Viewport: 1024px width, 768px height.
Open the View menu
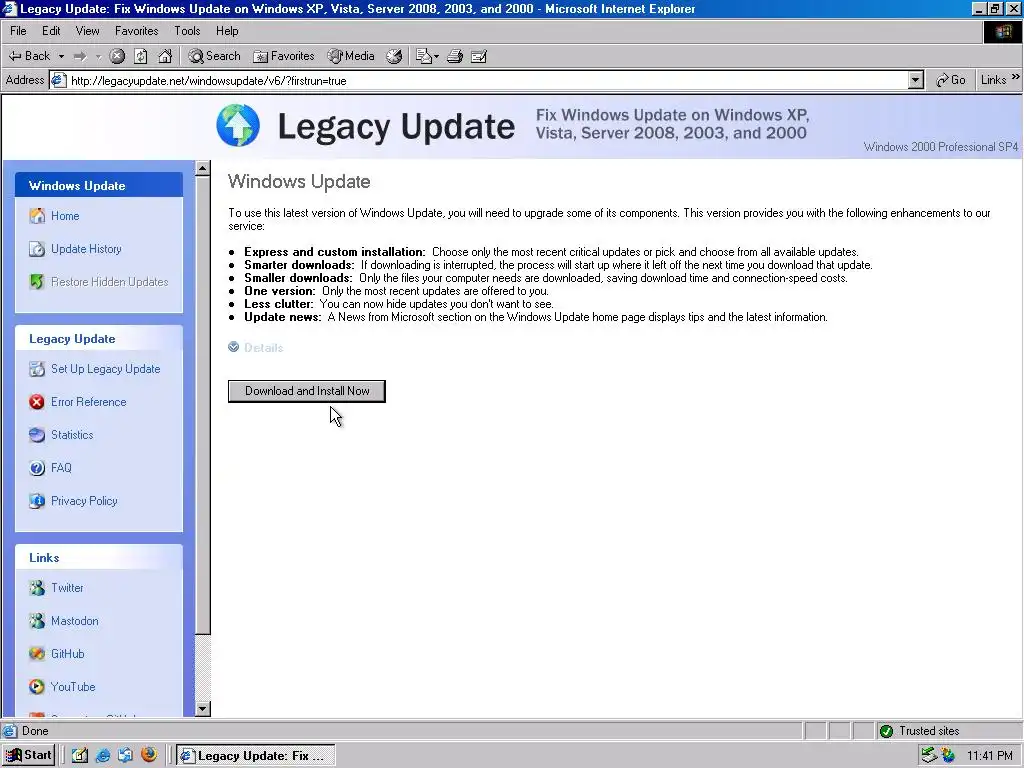pyautogui.click(x=88, y=31)
